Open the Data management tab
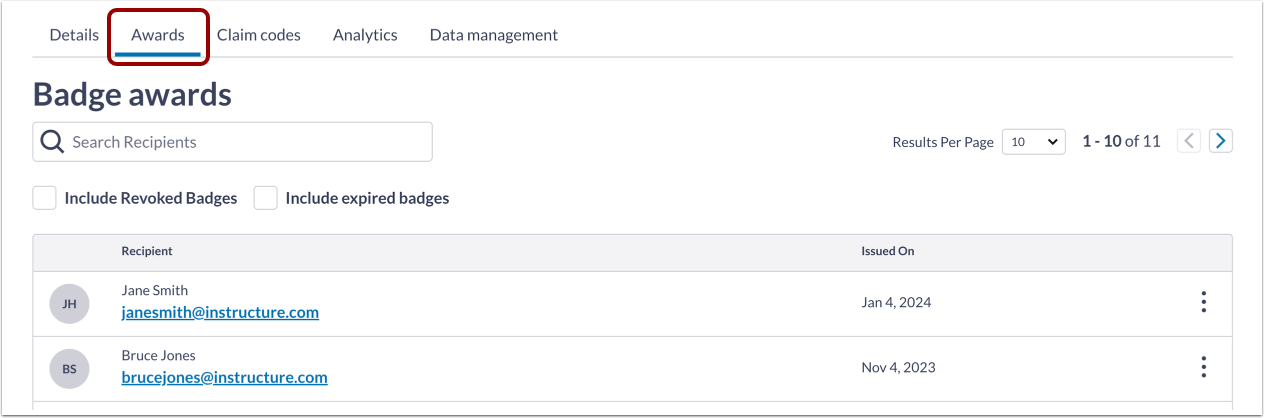Screen dimensions: 1264x418 [x=493, y=35]
